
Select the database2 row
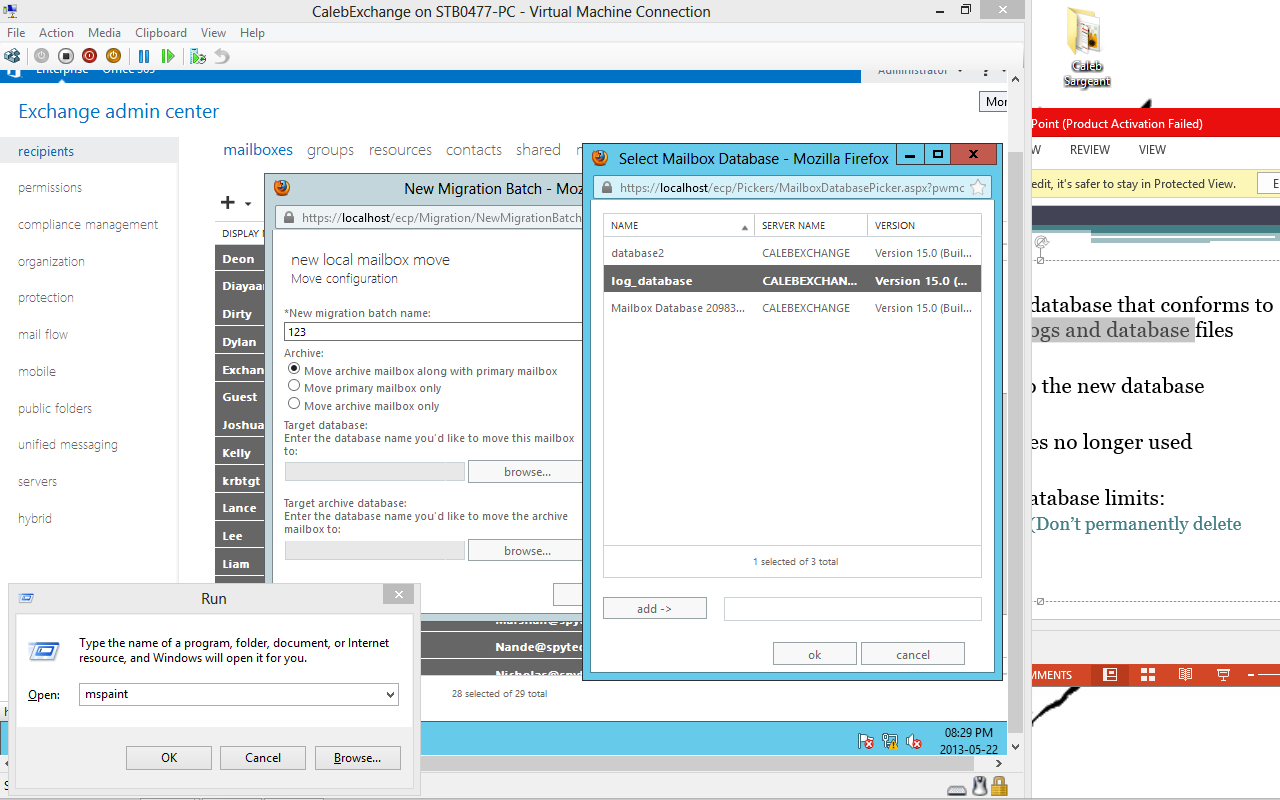point(792,253)
